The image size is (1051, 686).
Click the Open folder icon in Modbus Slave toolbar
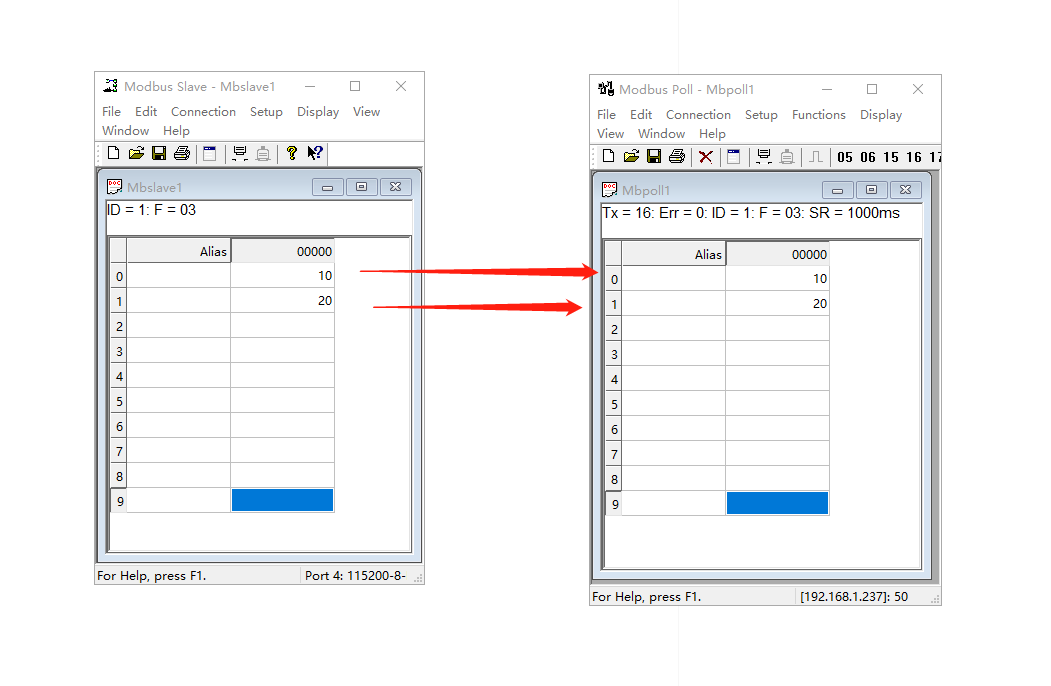tap(136, 153)
